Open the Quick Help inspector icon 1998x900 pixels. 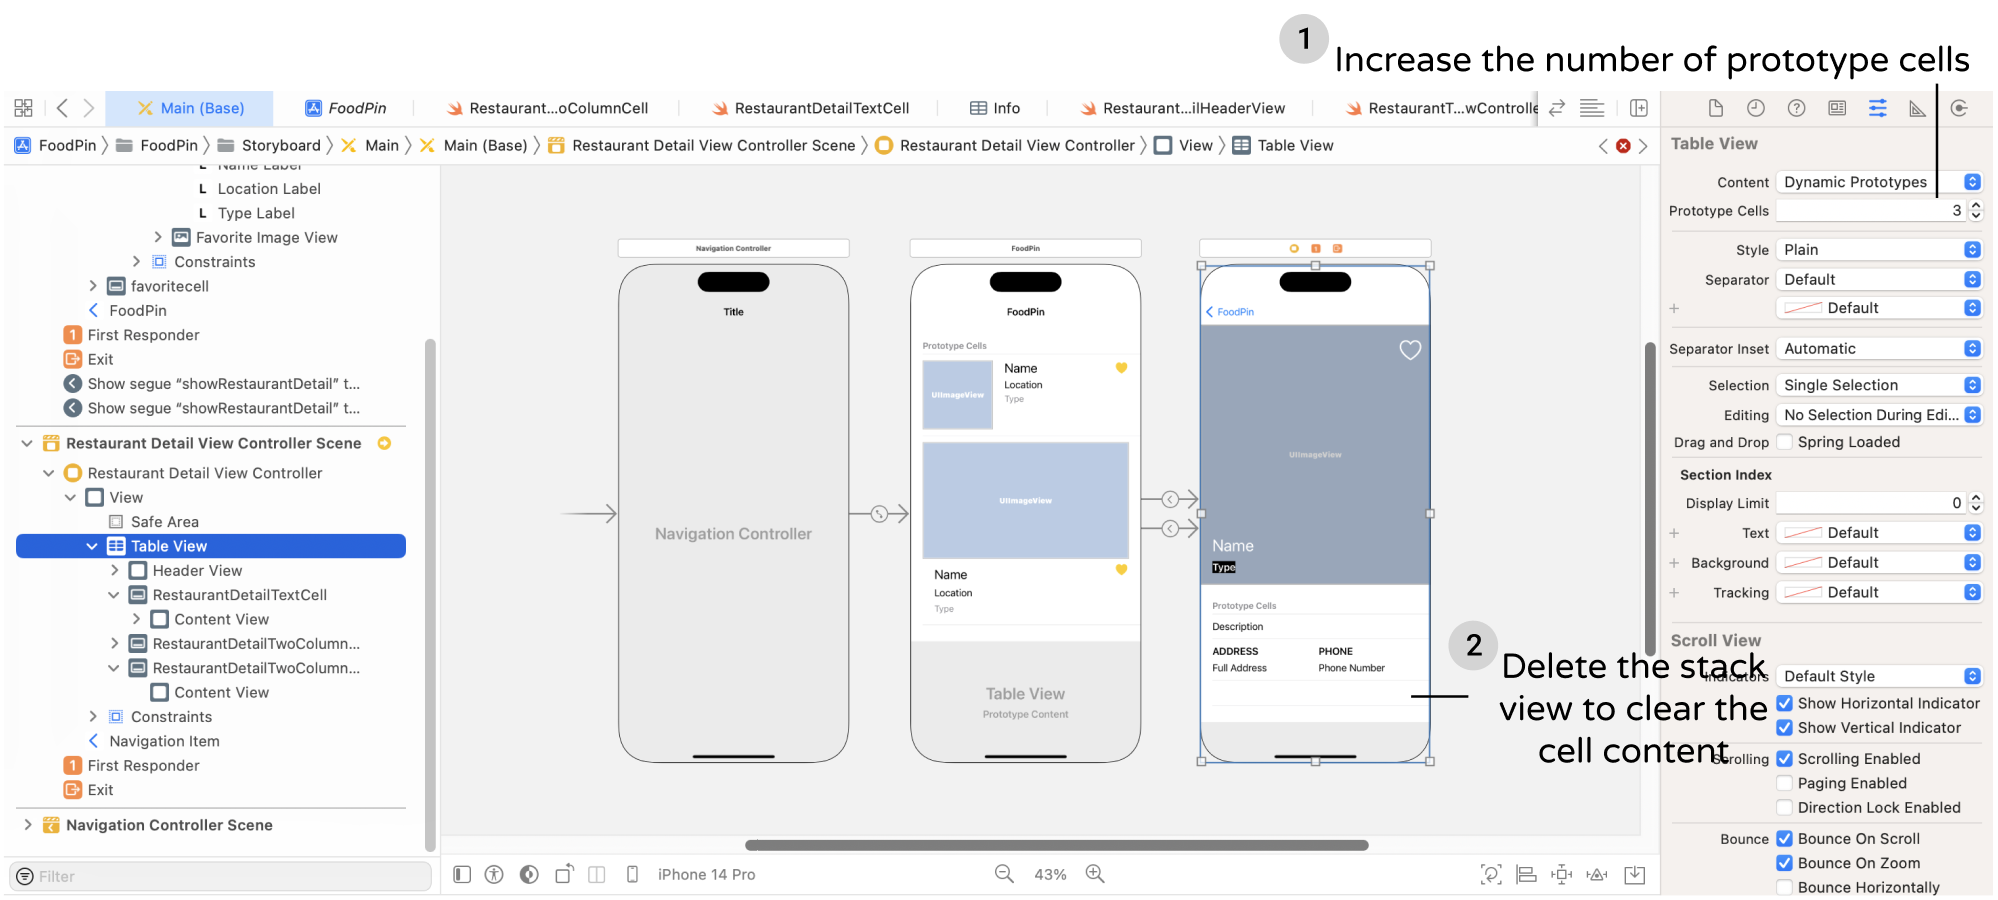(1796, 108)
